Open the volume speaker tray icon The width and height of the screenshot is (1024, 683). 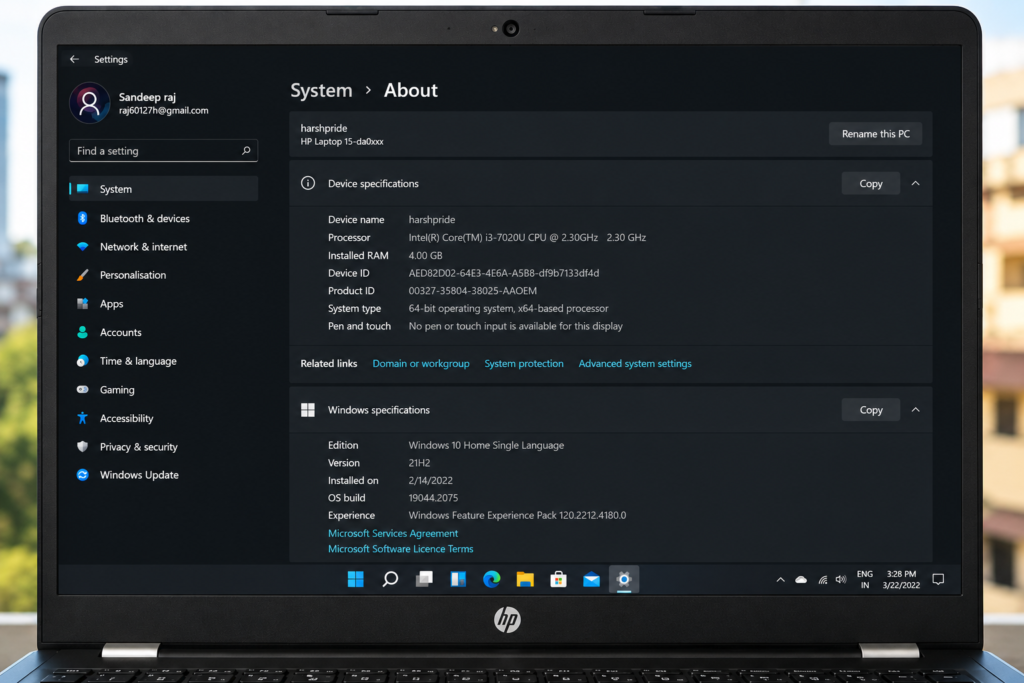click(841, 580)
